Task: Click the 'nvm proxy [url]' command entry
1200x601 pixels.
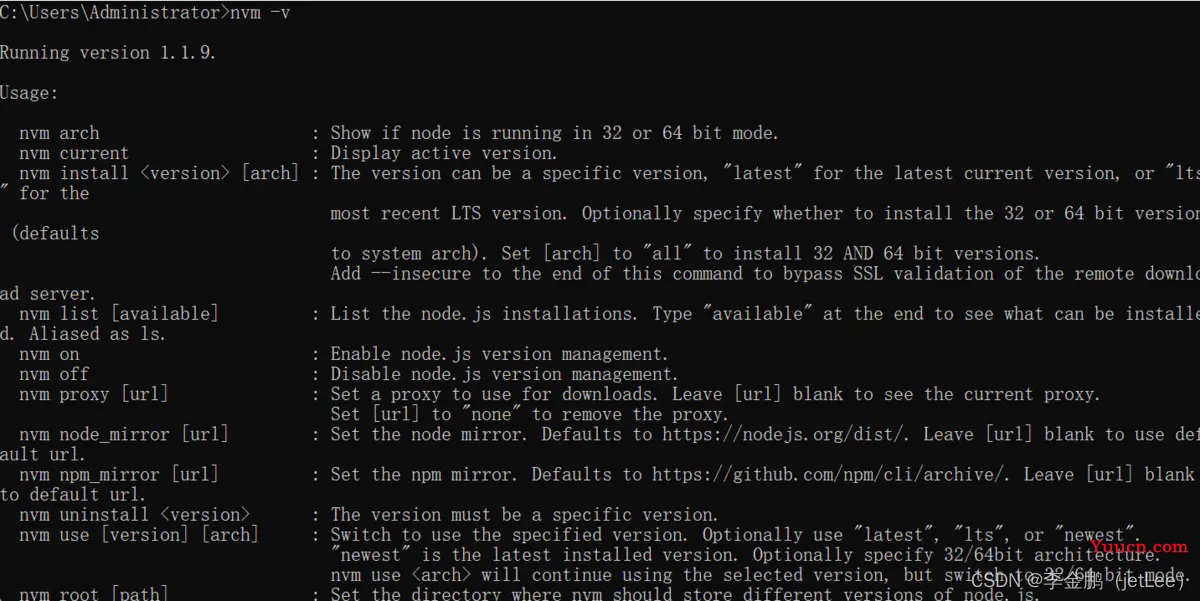Action: [x=94, y=394]
